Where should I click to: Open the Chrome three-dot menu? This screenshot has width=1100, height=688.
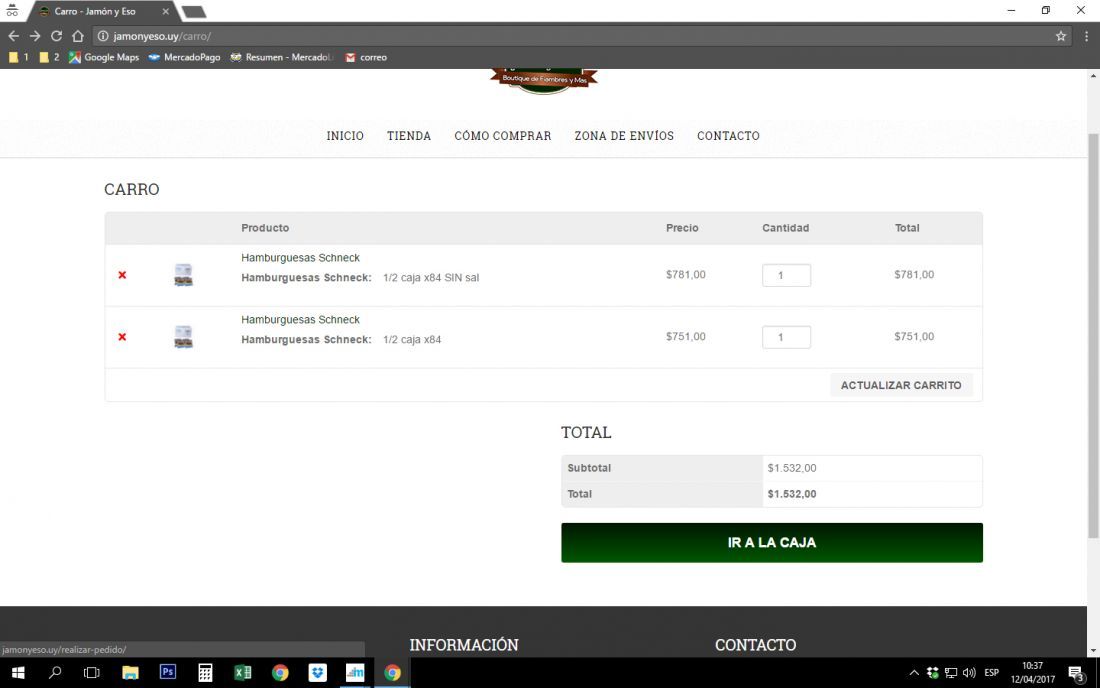pyautogui.click(x=1086, y=36)
